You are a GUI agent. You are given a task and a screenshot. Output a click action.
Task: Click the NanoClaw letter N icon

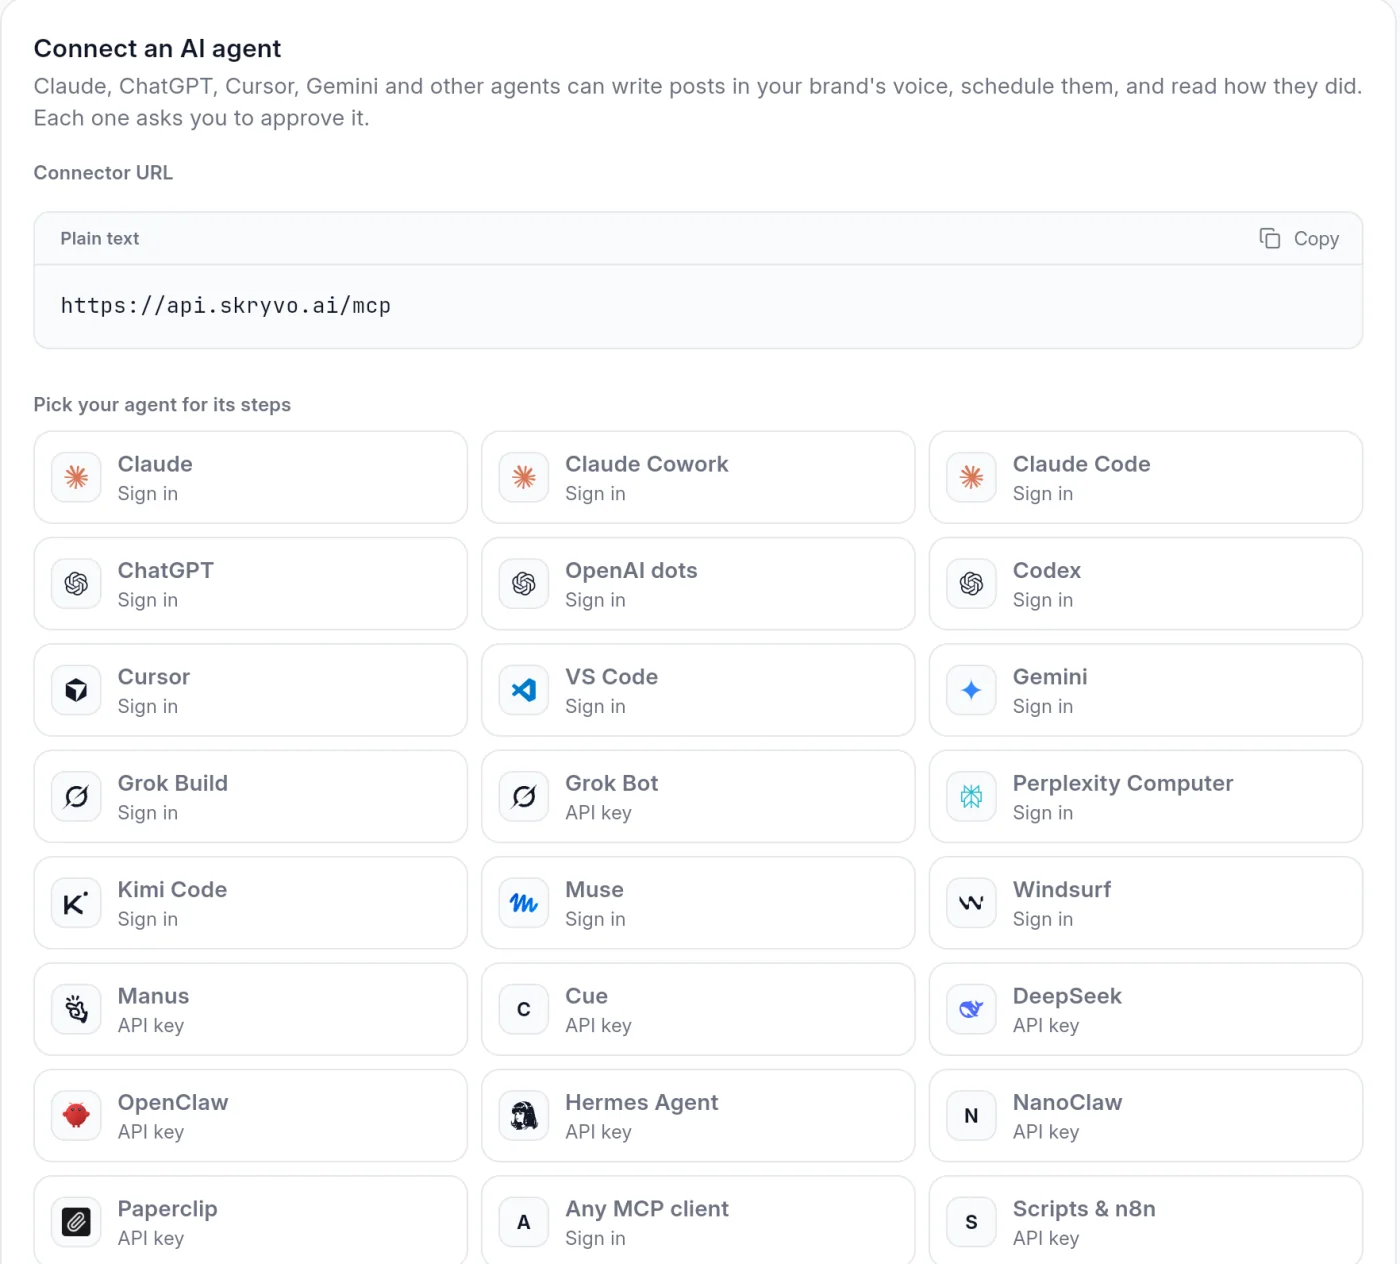(971, 1116)
